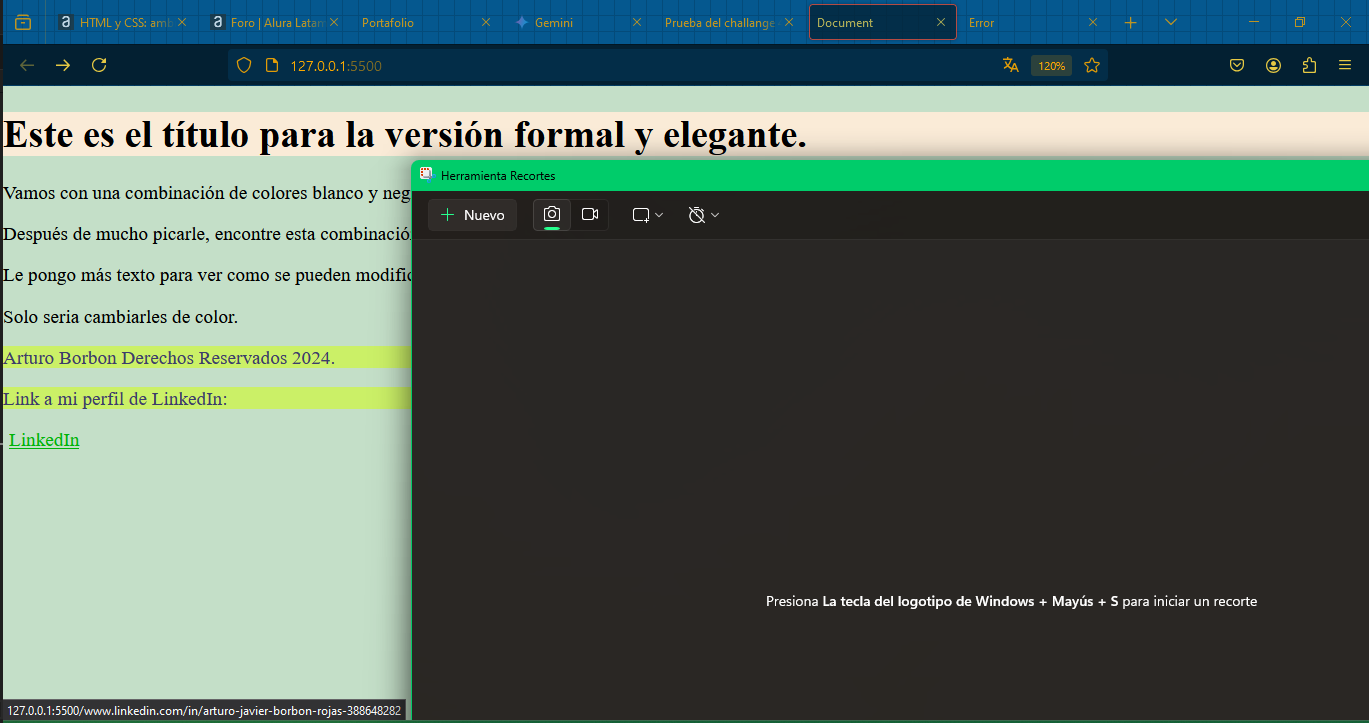Click text 'Solo seria cambiarles de color.'
The image size is (1369, 723).
(121, 317)
